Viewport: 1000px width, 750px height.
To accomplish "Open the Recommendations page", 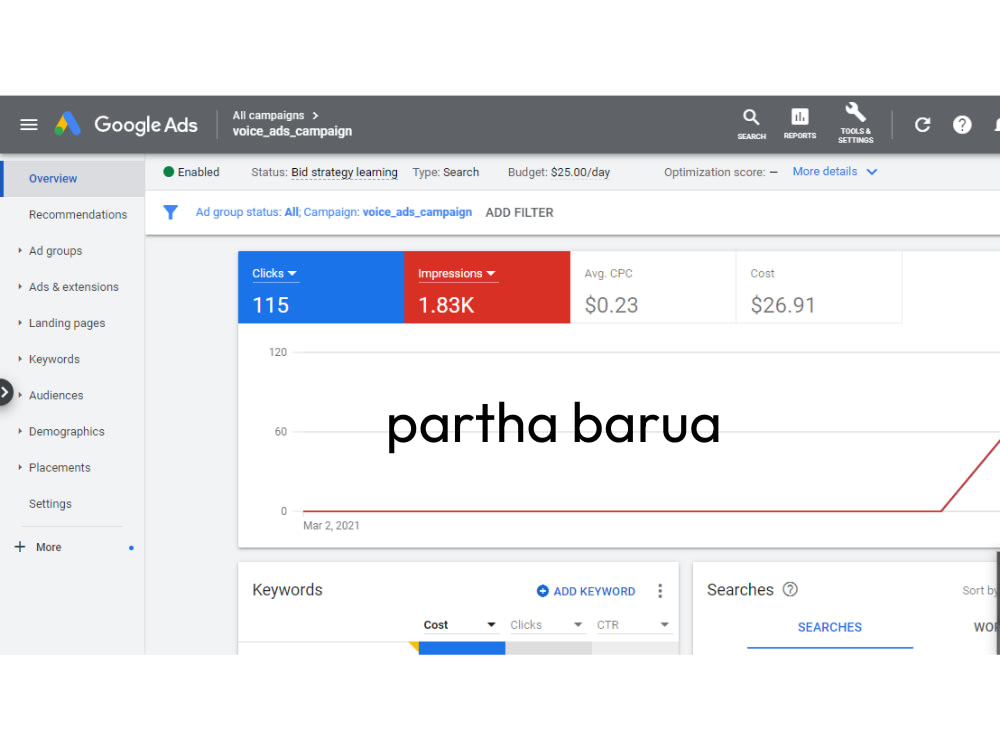I will (78, 215).
